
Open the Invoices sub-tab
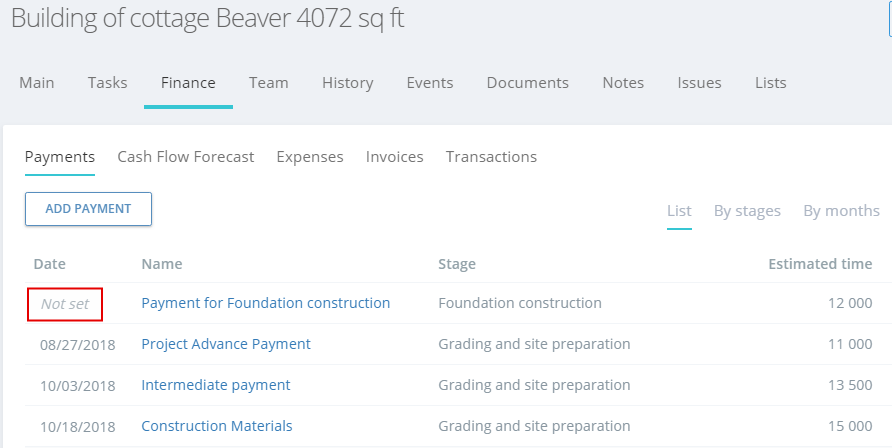394,157
